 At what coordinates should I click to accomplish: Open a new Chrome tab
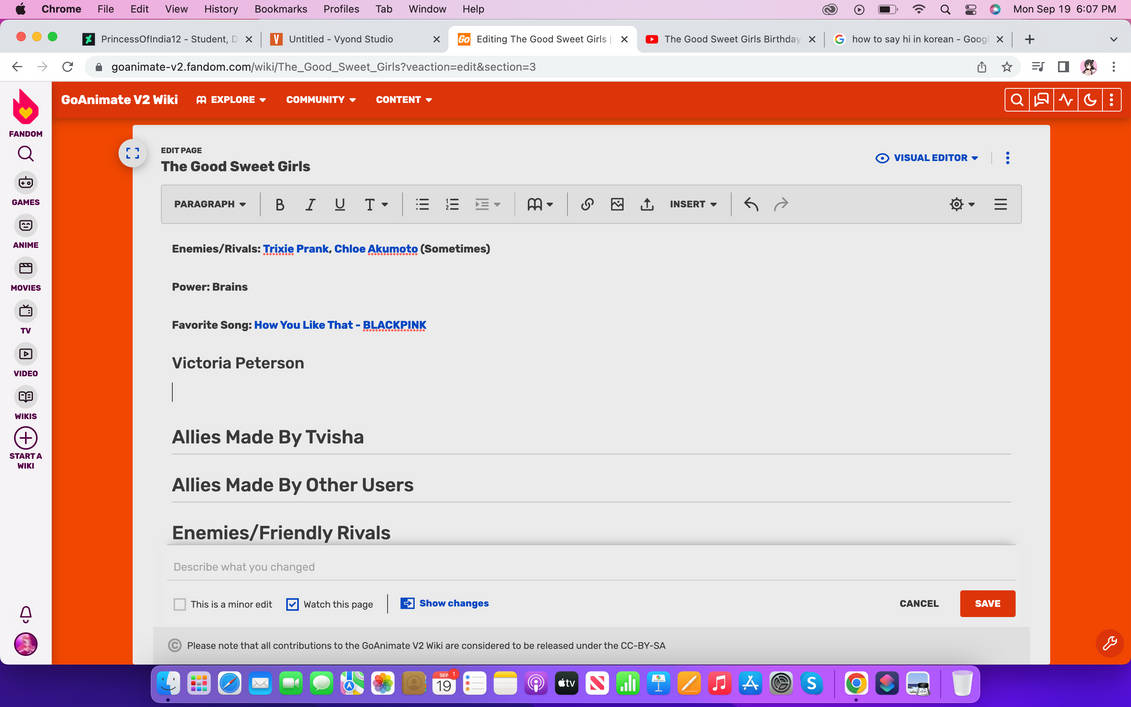tap(1029, 39)
